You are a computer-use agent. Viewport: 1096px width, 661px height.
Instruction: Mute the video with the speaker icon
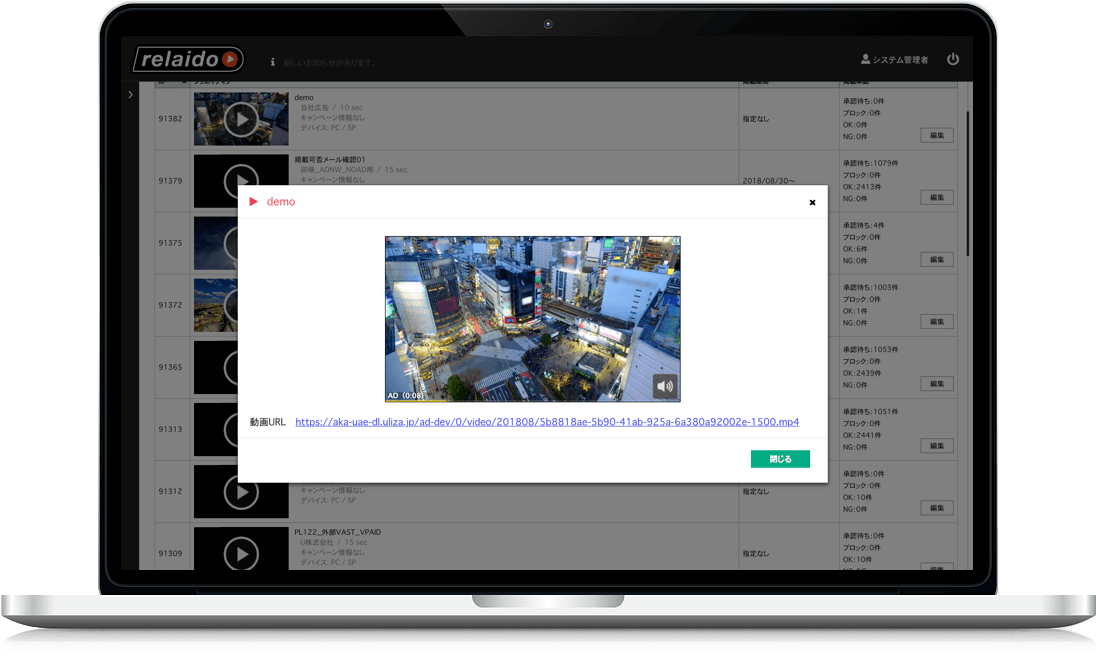click(665, 385)
